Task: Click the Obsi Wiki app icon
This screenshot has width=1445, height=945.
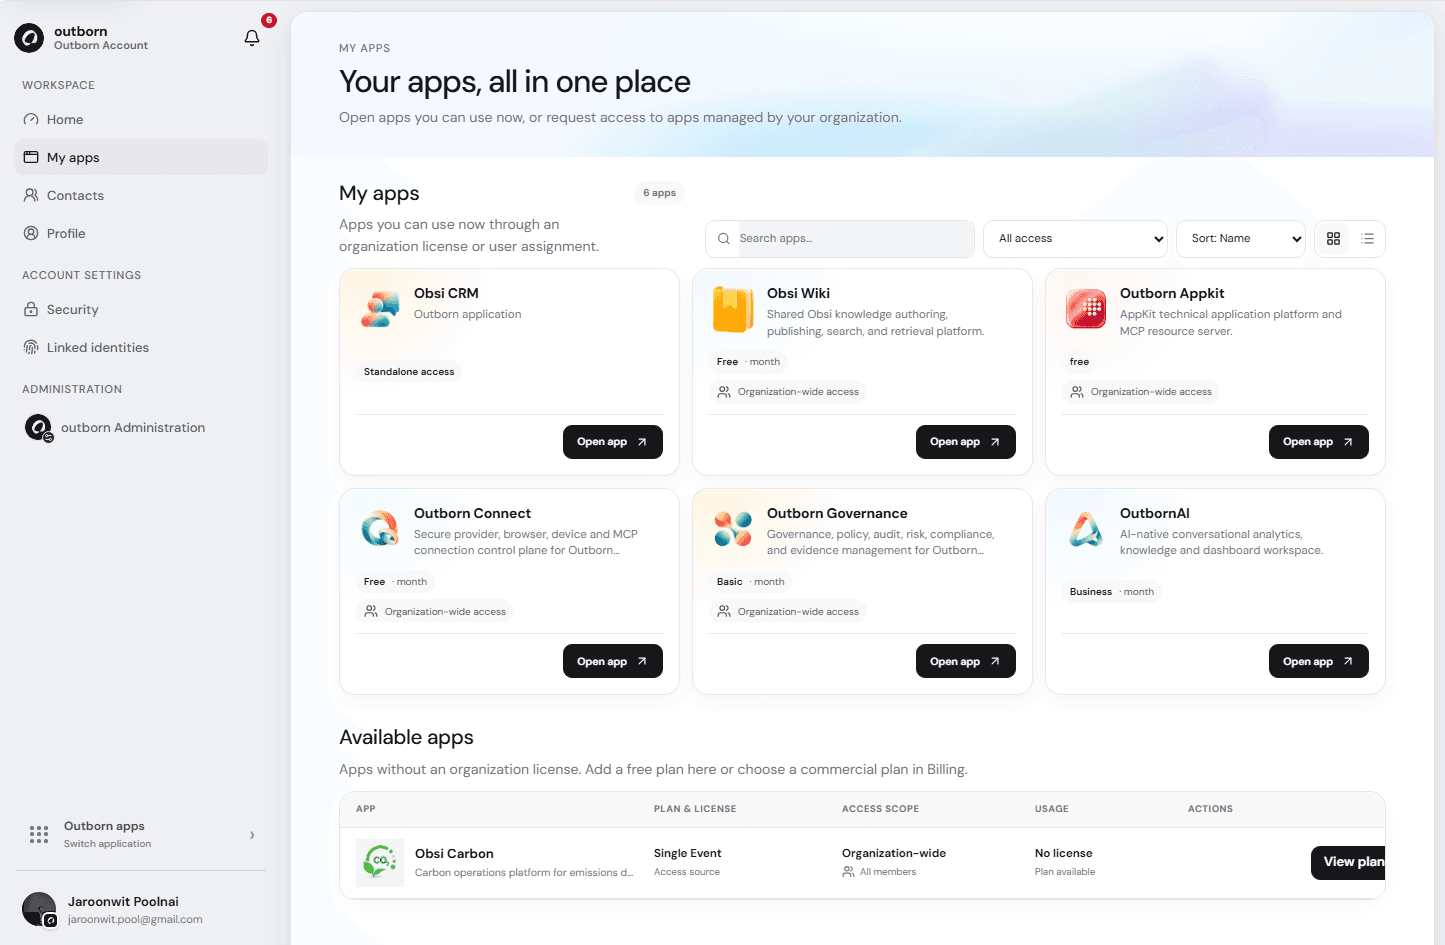Action: click(x=733, y=309)
